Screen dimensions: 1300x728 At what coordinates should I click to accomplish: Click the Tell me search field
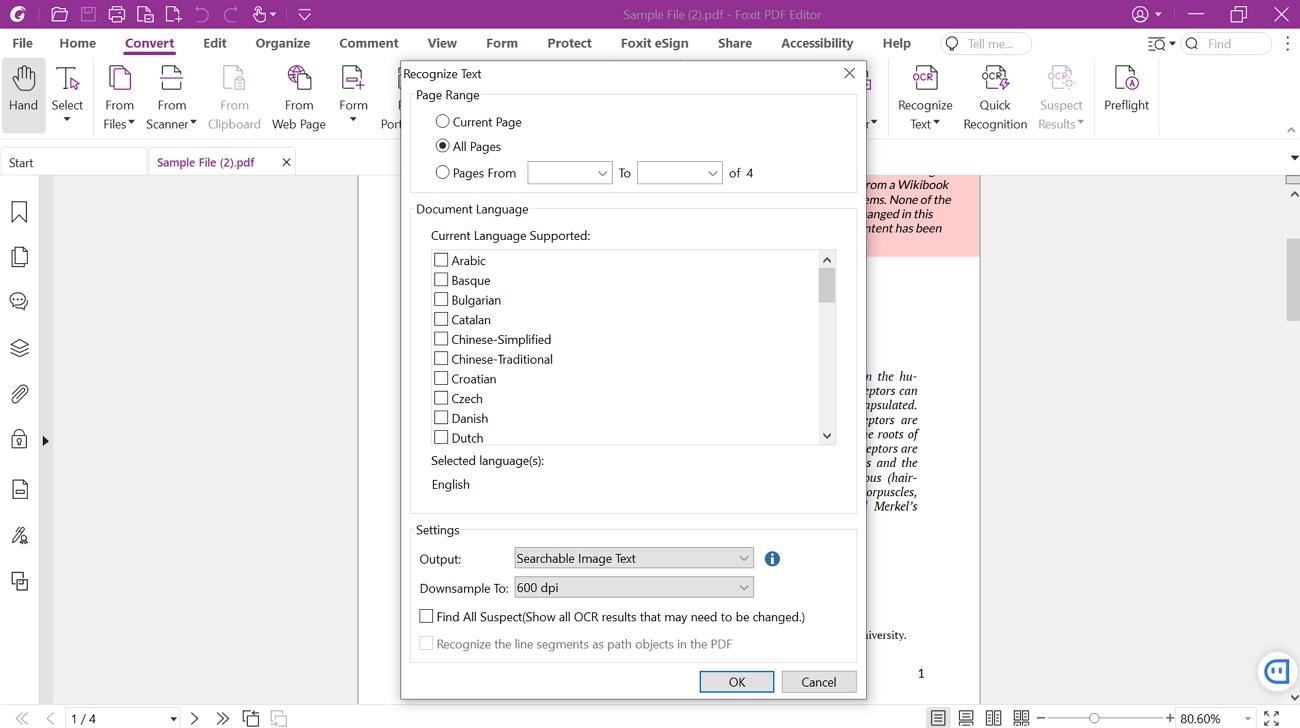click(x=986, y=44)
